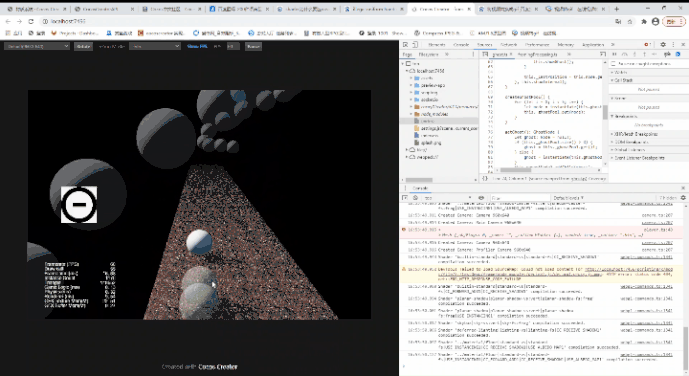Open the browser profile avatar

coord(655,21)
